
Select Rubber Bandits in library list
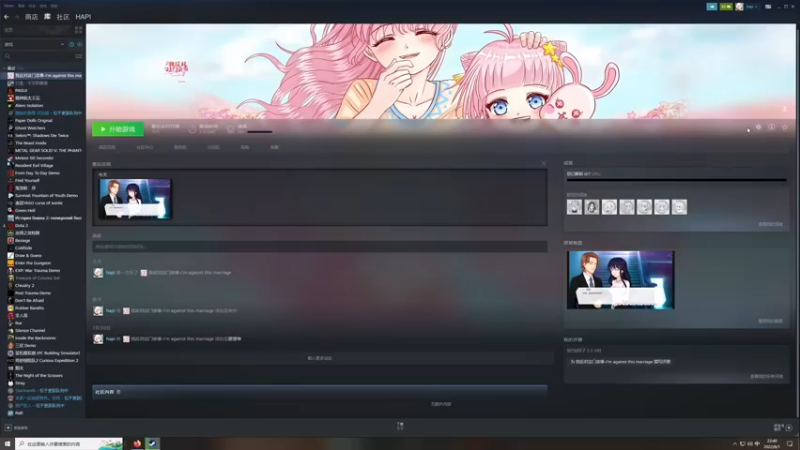(29, 308)
